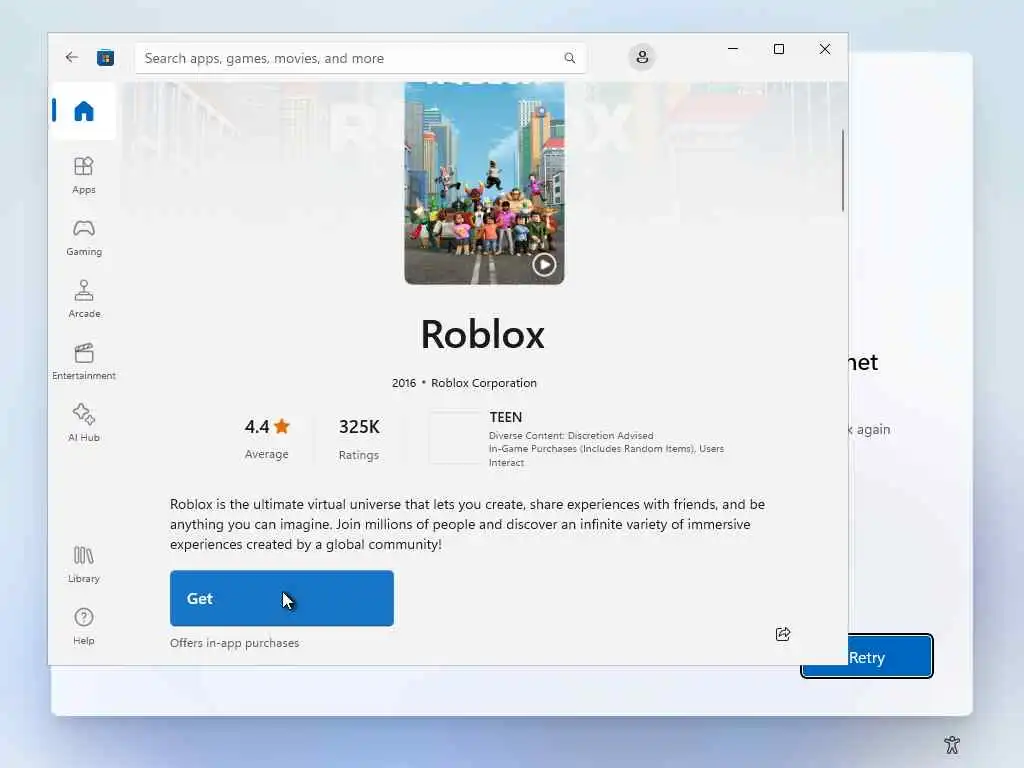Click the Roblox Corporation publisher link
Image resolution: width=1024 pixels, height=768 pixels.
484,383
